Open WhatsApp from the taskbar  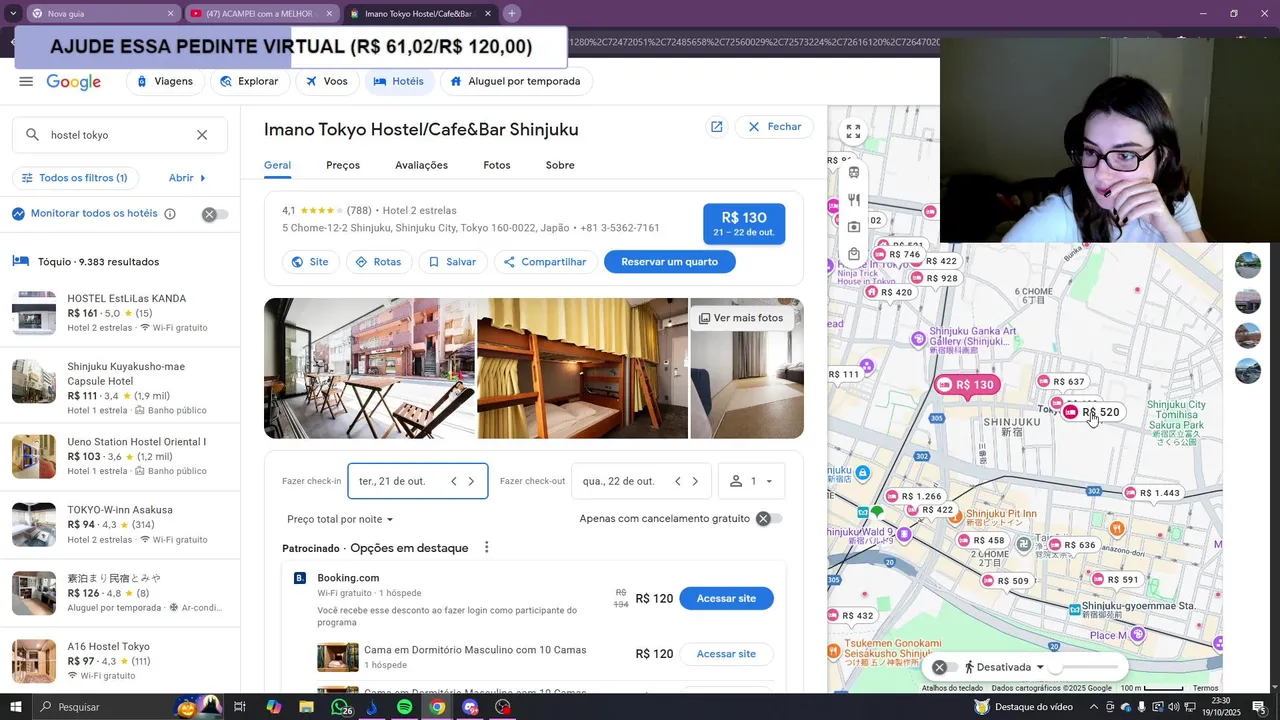click(x=340, y=707)
